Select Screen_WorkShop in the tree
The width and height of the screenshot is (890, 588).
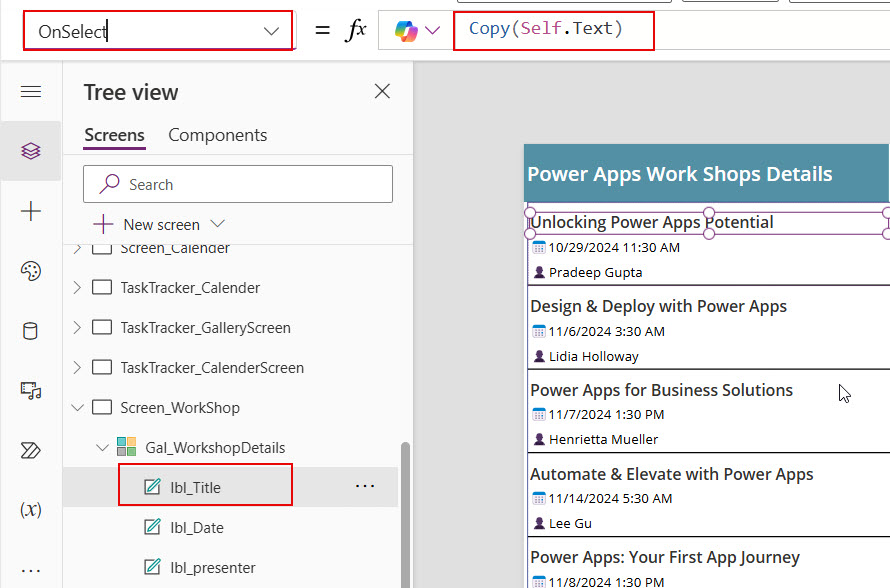180,408
